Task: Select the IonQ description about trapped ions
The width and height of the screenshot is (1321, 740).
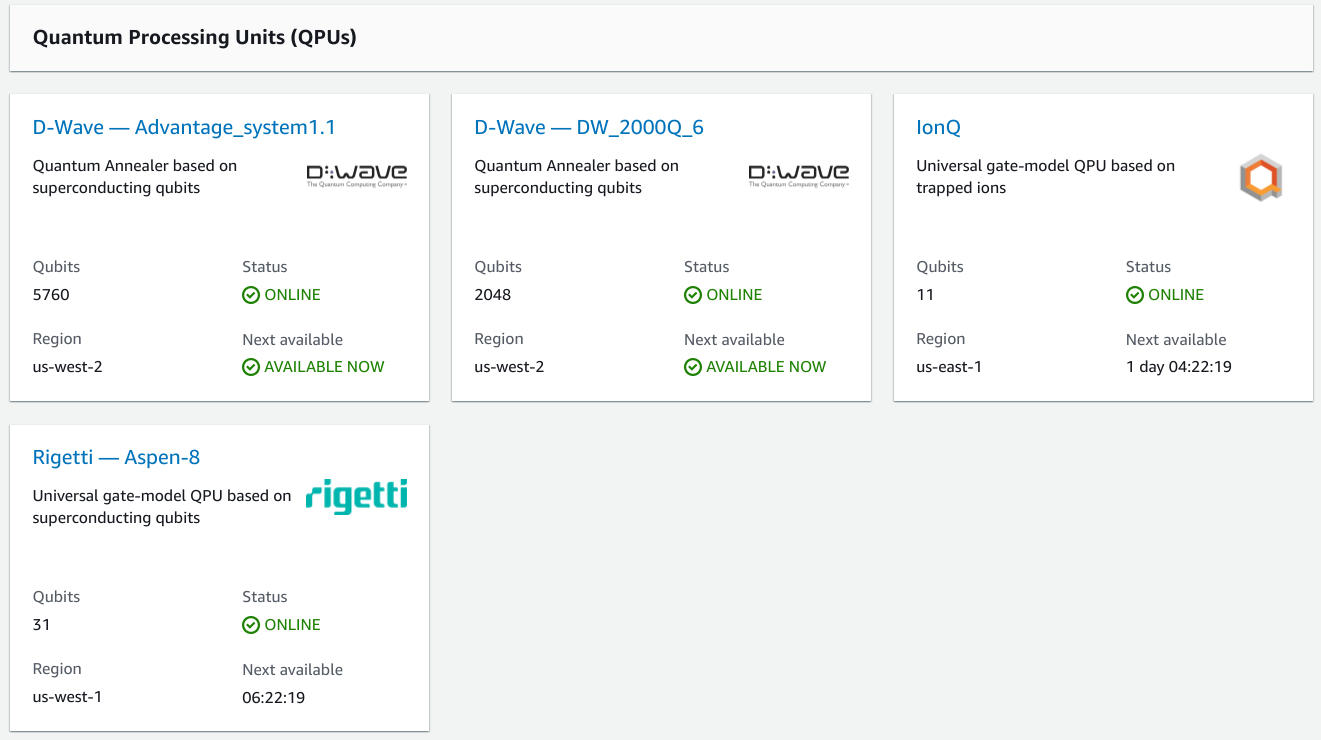Action: (x=1046, y=177)
